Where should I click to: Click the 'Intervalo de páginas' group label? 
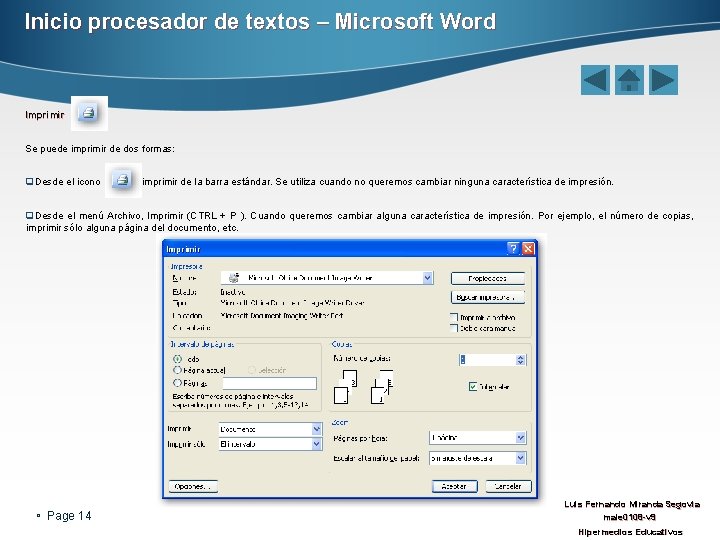pos(202,344)
